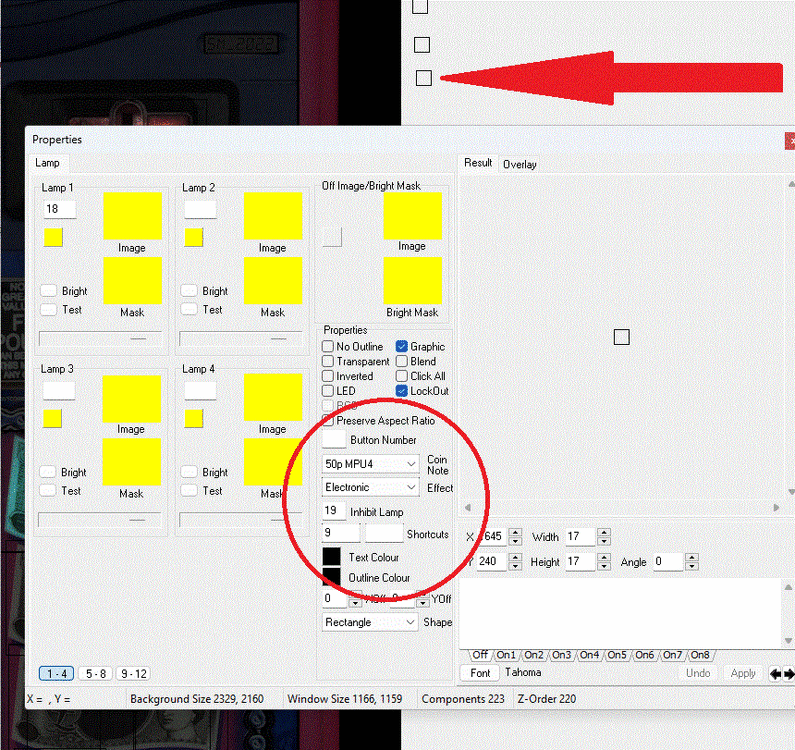Show lamps 5 - 8 page
Viewport: 795px width, 750px height.
(x=95, y=674)
